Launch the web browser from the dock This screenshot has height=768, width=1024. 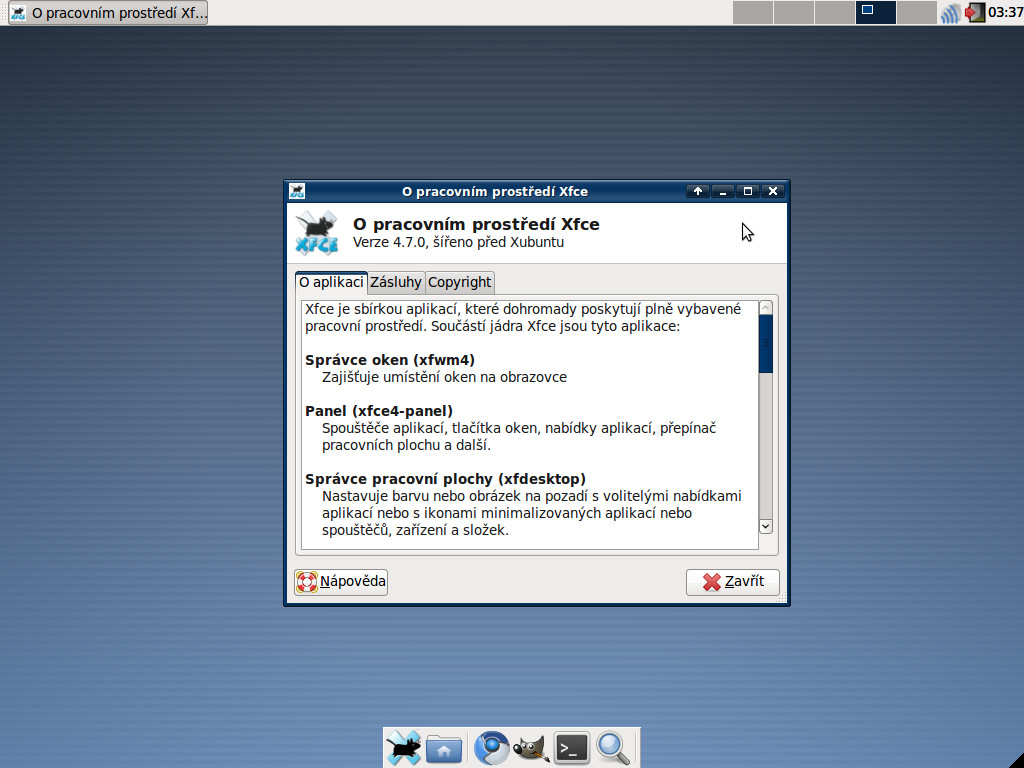tap(491, 748)
